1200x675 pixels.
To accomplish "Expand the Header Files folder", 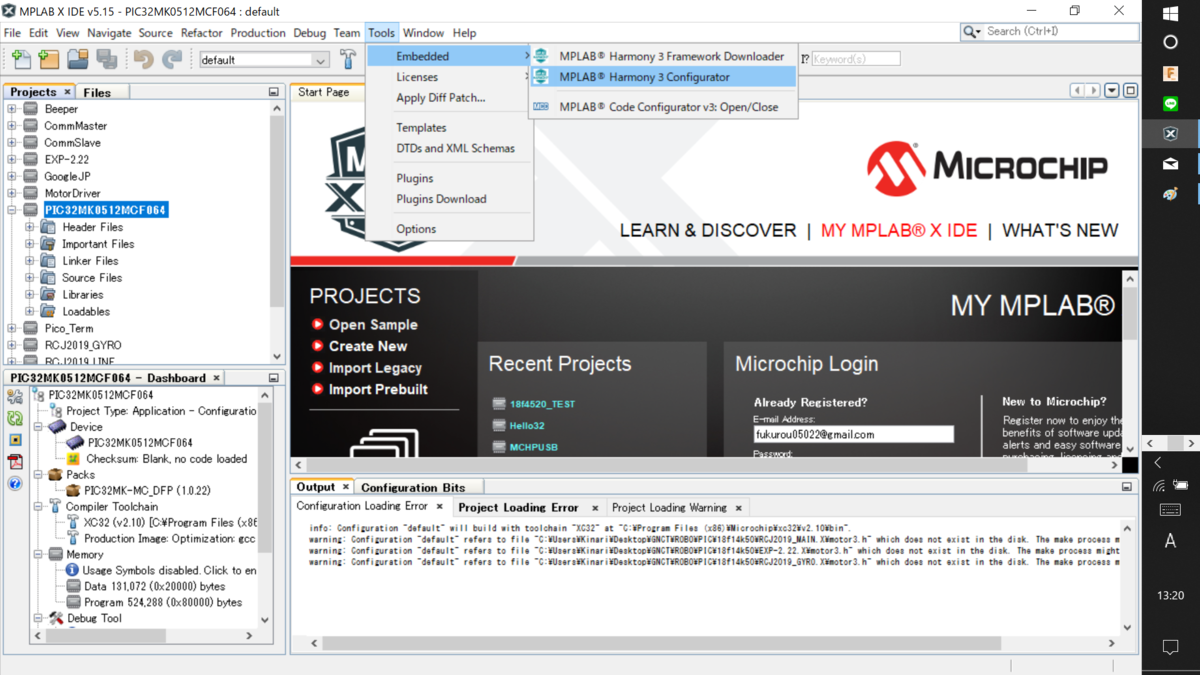I will click(x=30, y=227).
